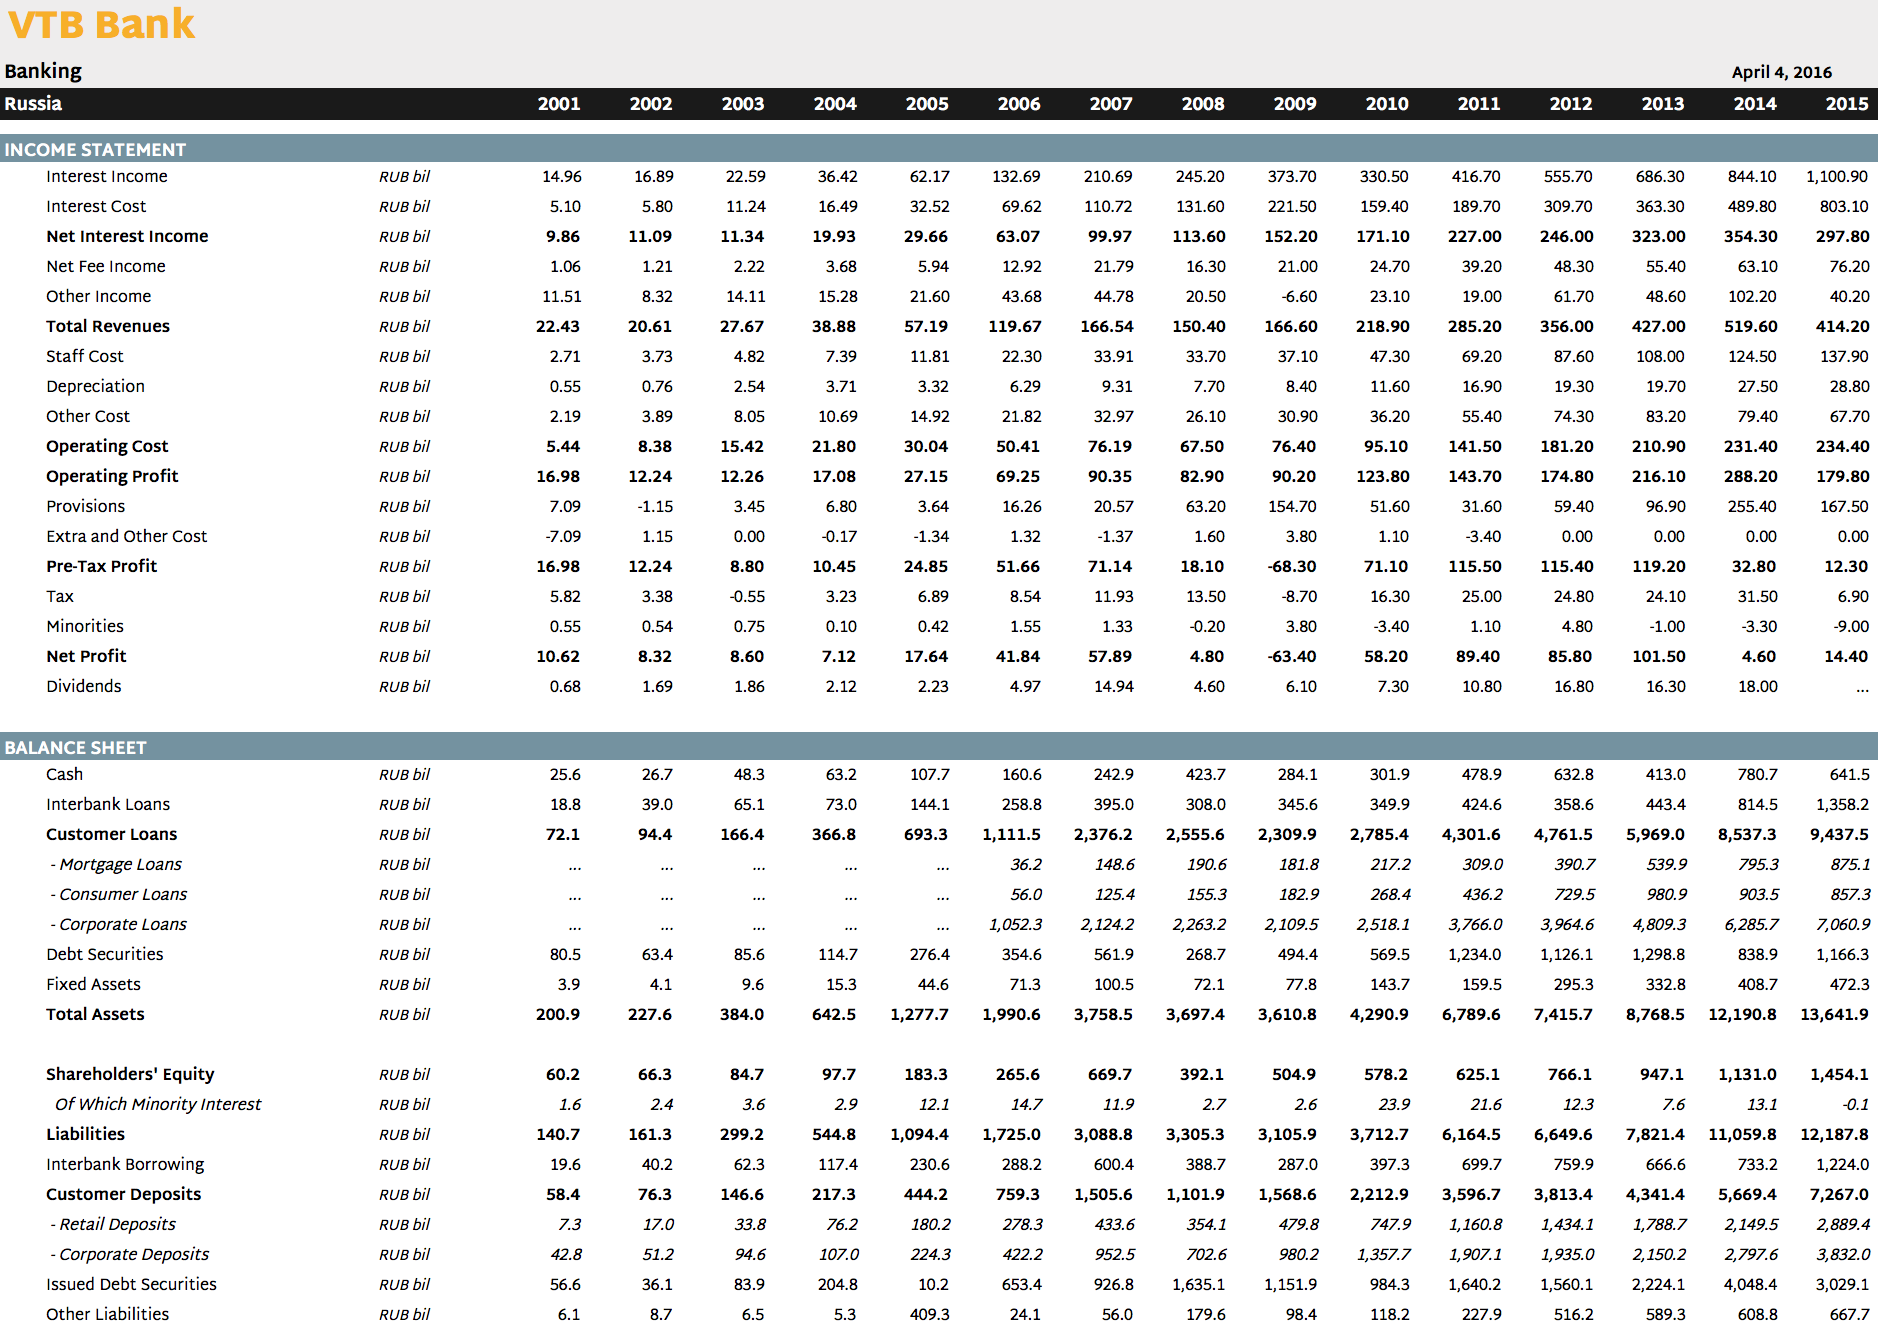Select the 2008 column header

[x=1202, y=104]
